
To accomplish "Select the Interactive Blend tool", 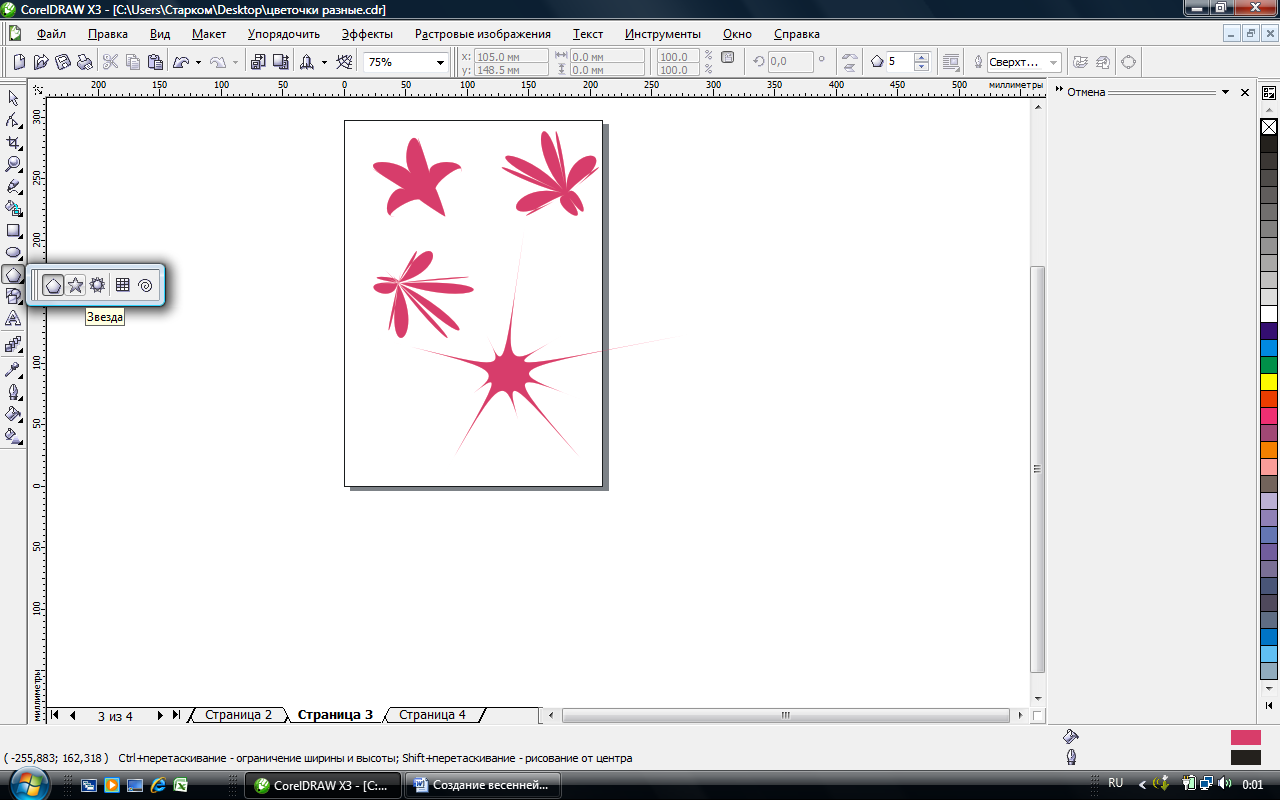I will (13, 344).
